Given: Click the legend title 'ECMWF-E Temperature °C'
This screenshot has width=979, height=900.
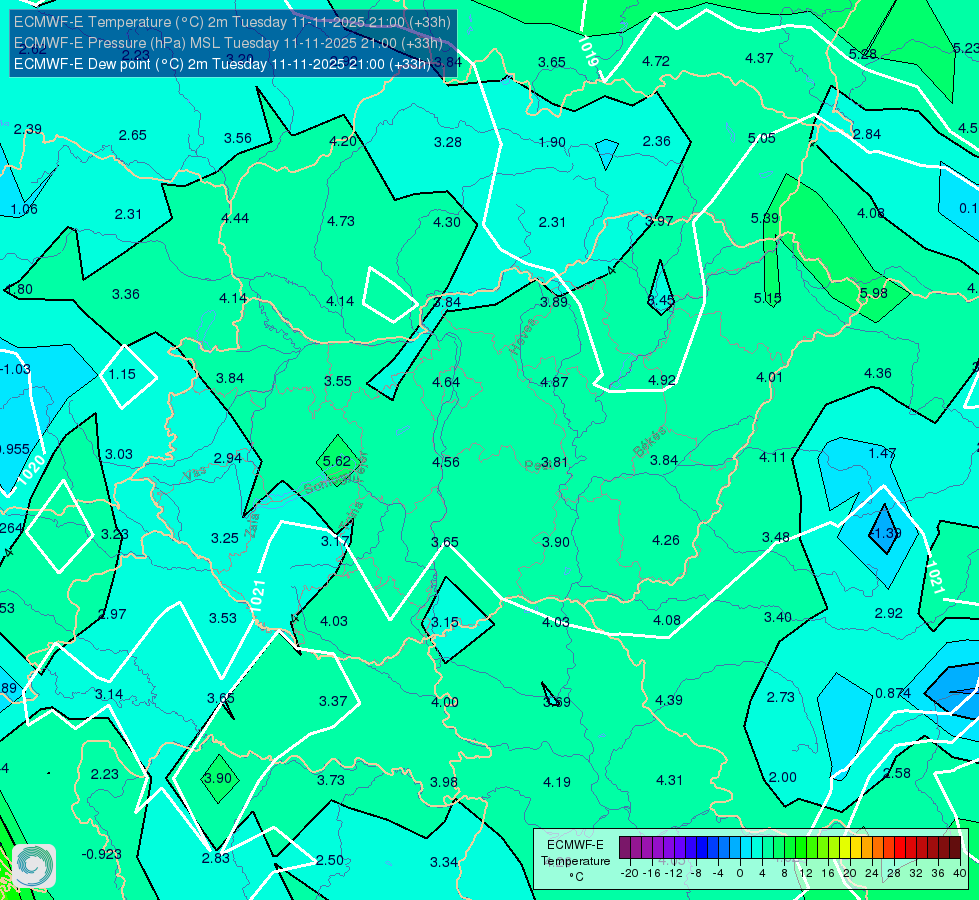Looking at the screenshot, I should 575,861.
